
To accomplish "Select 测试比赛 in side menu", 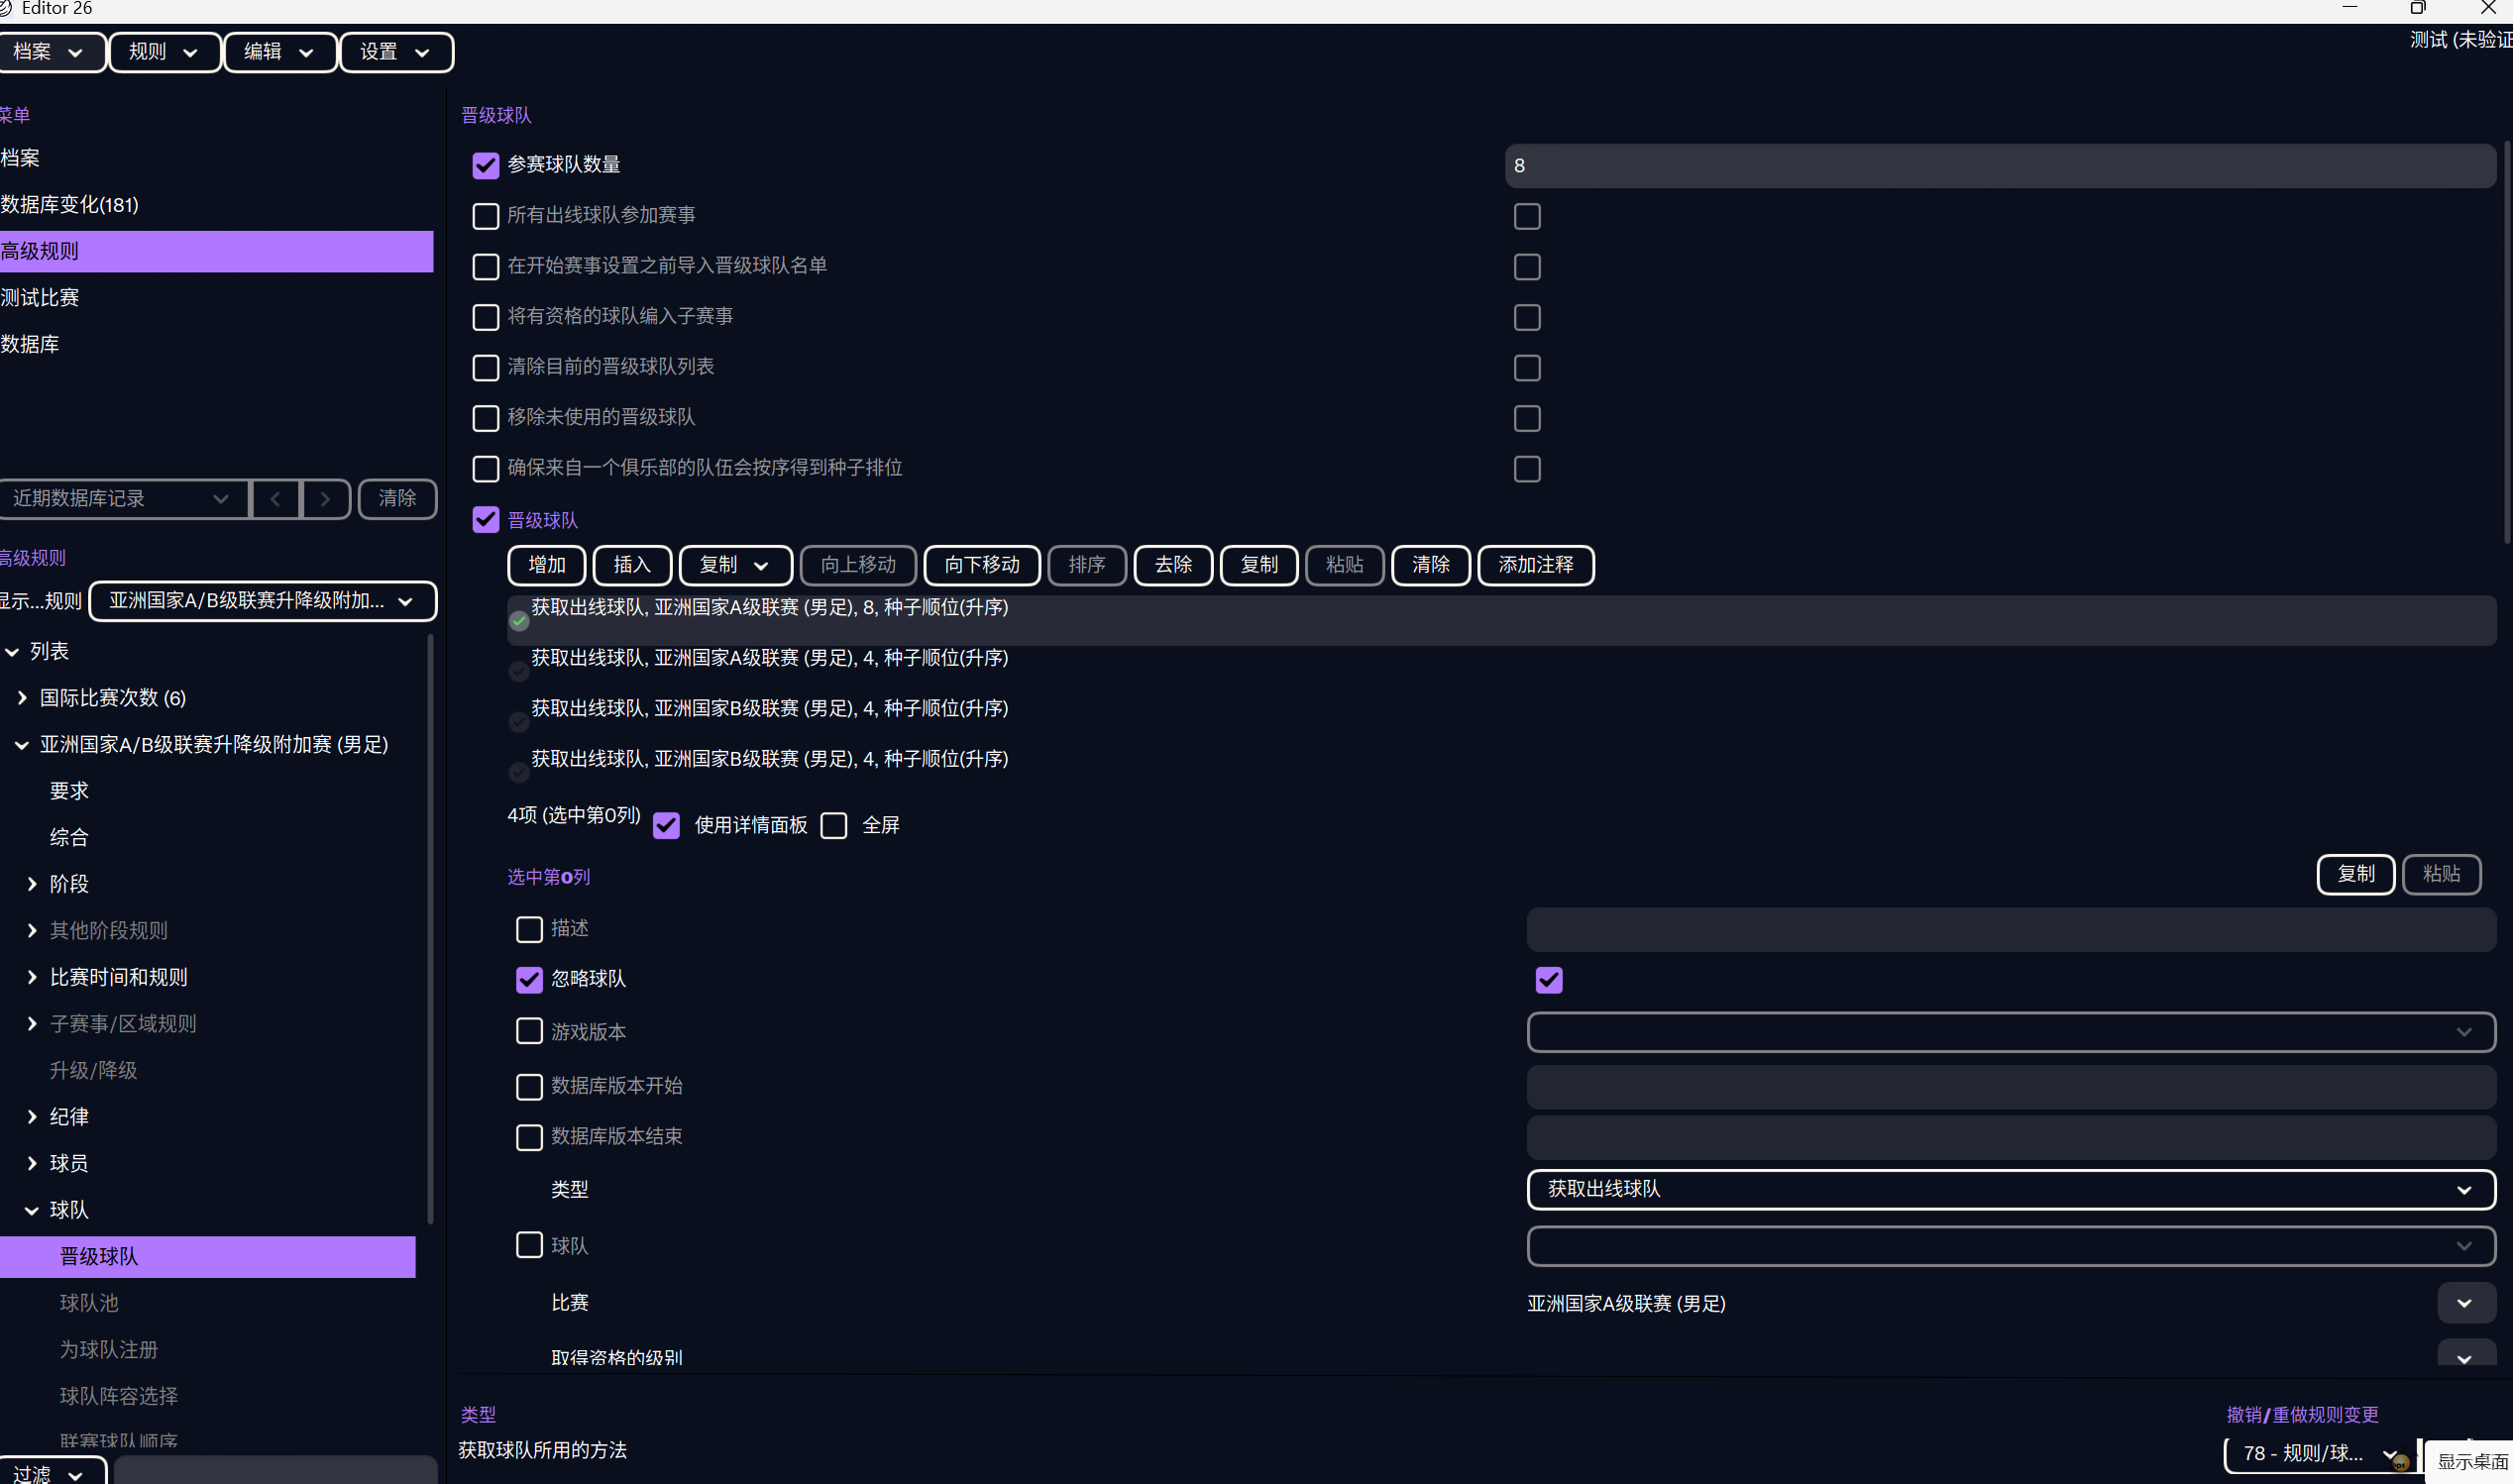I will click(216, 298).
